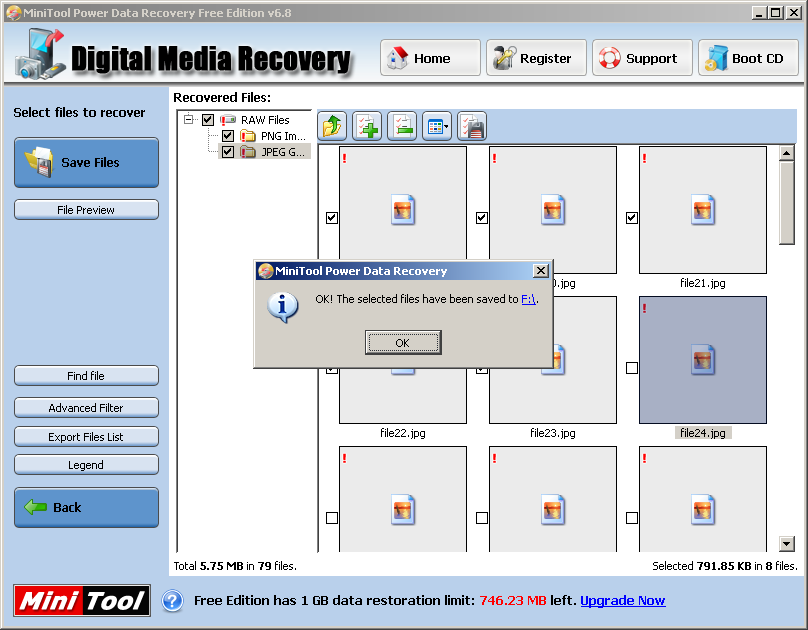Click the save checked files floppy toolbar icon

pos(472,126)
